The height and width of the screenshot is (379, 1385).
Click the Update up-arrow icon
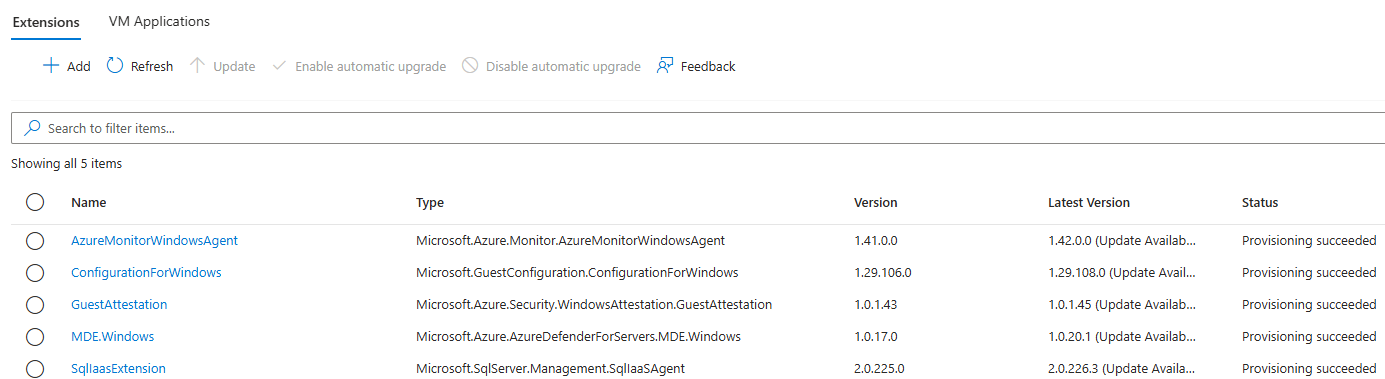197,66
